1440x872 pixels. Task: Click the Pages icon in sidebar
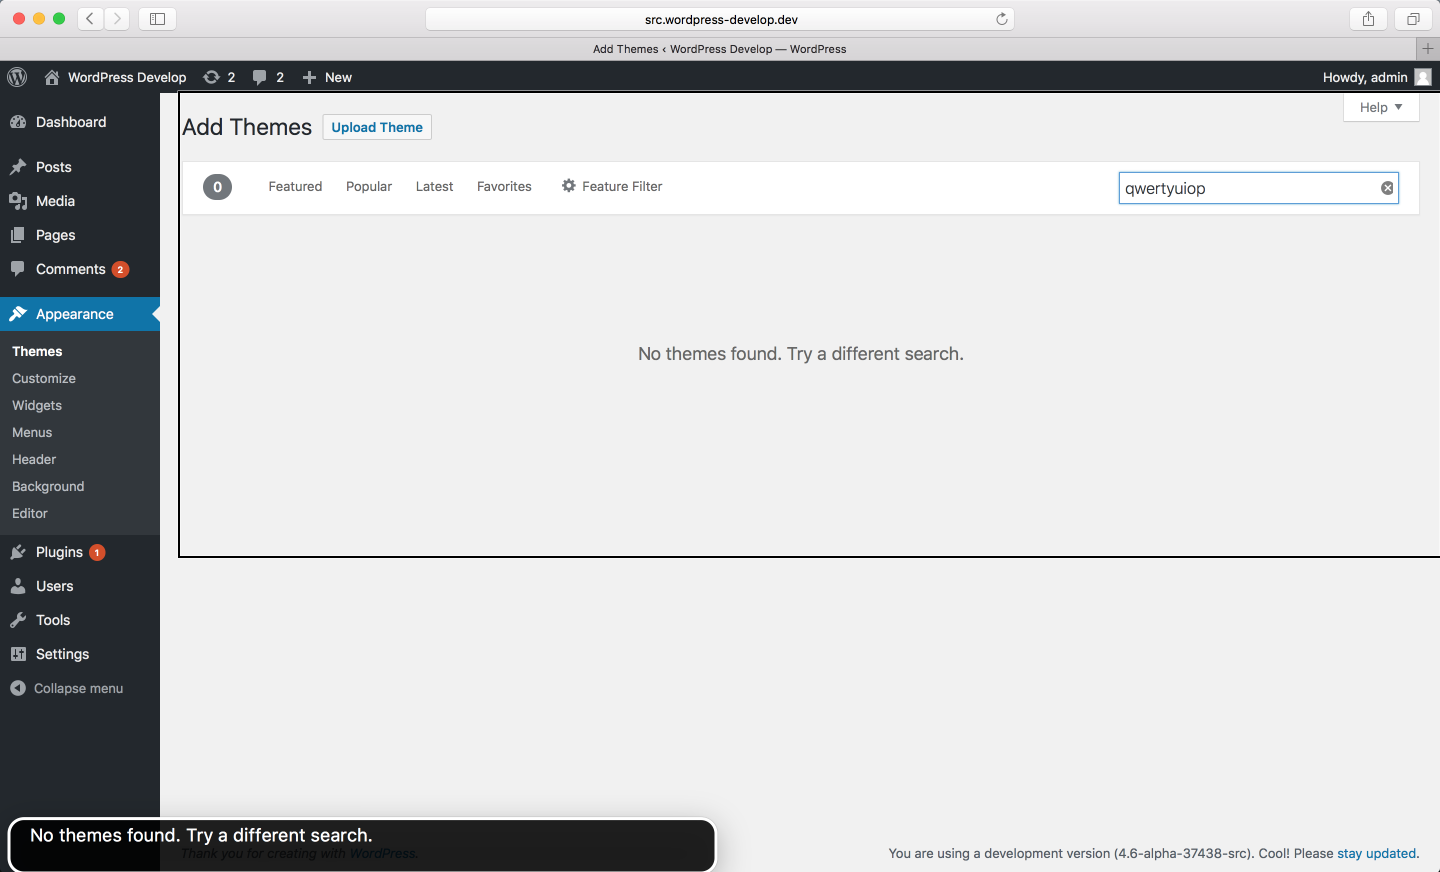pyautogui.click(x=18, y=235)
